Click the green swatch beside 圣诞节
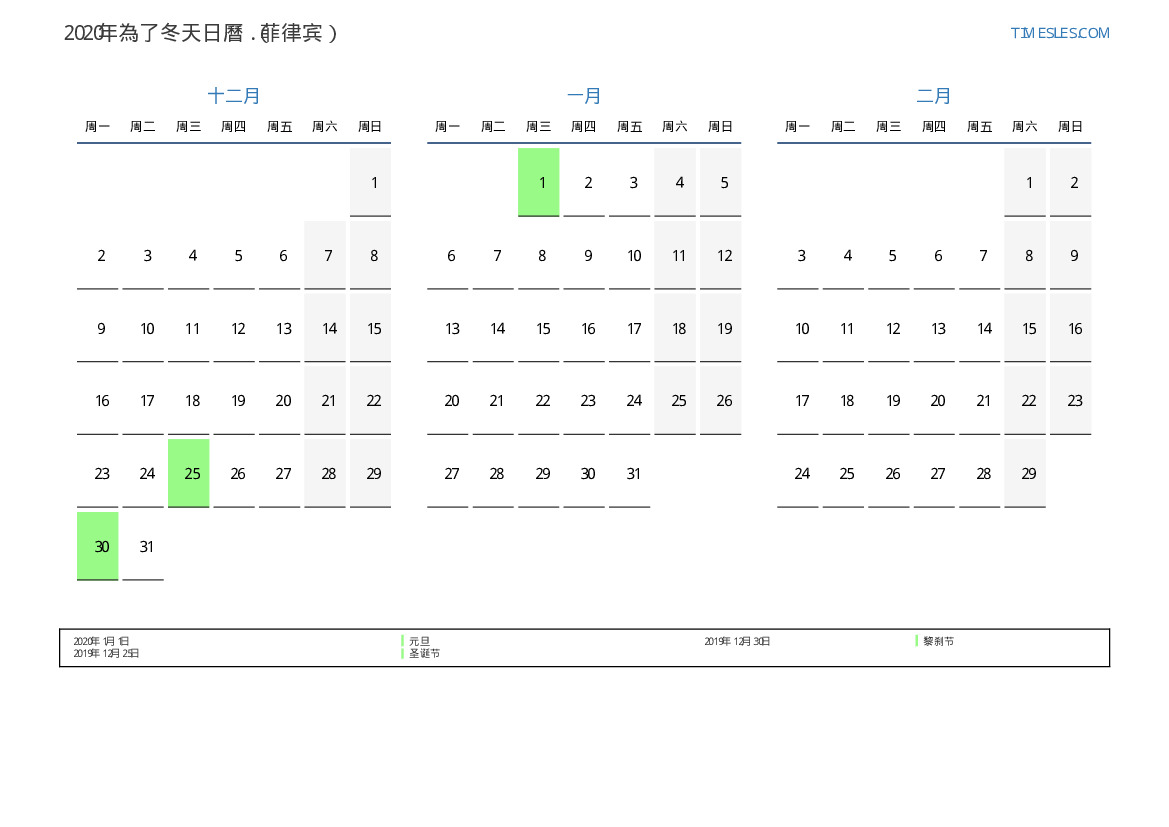The height and width of the screenshot is (827, 1169). (402, 653)
